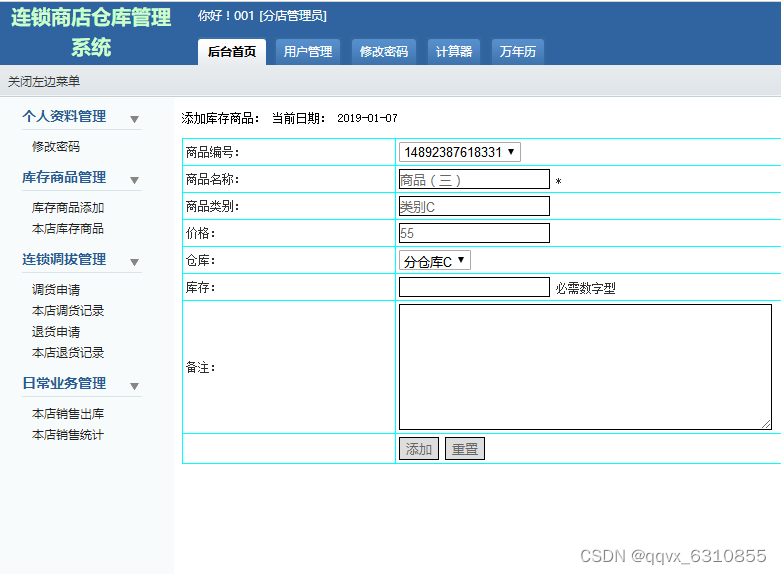Select 库存商品管理 menu heading
This screenshot has height=574, width=781.
click(64, 177)
